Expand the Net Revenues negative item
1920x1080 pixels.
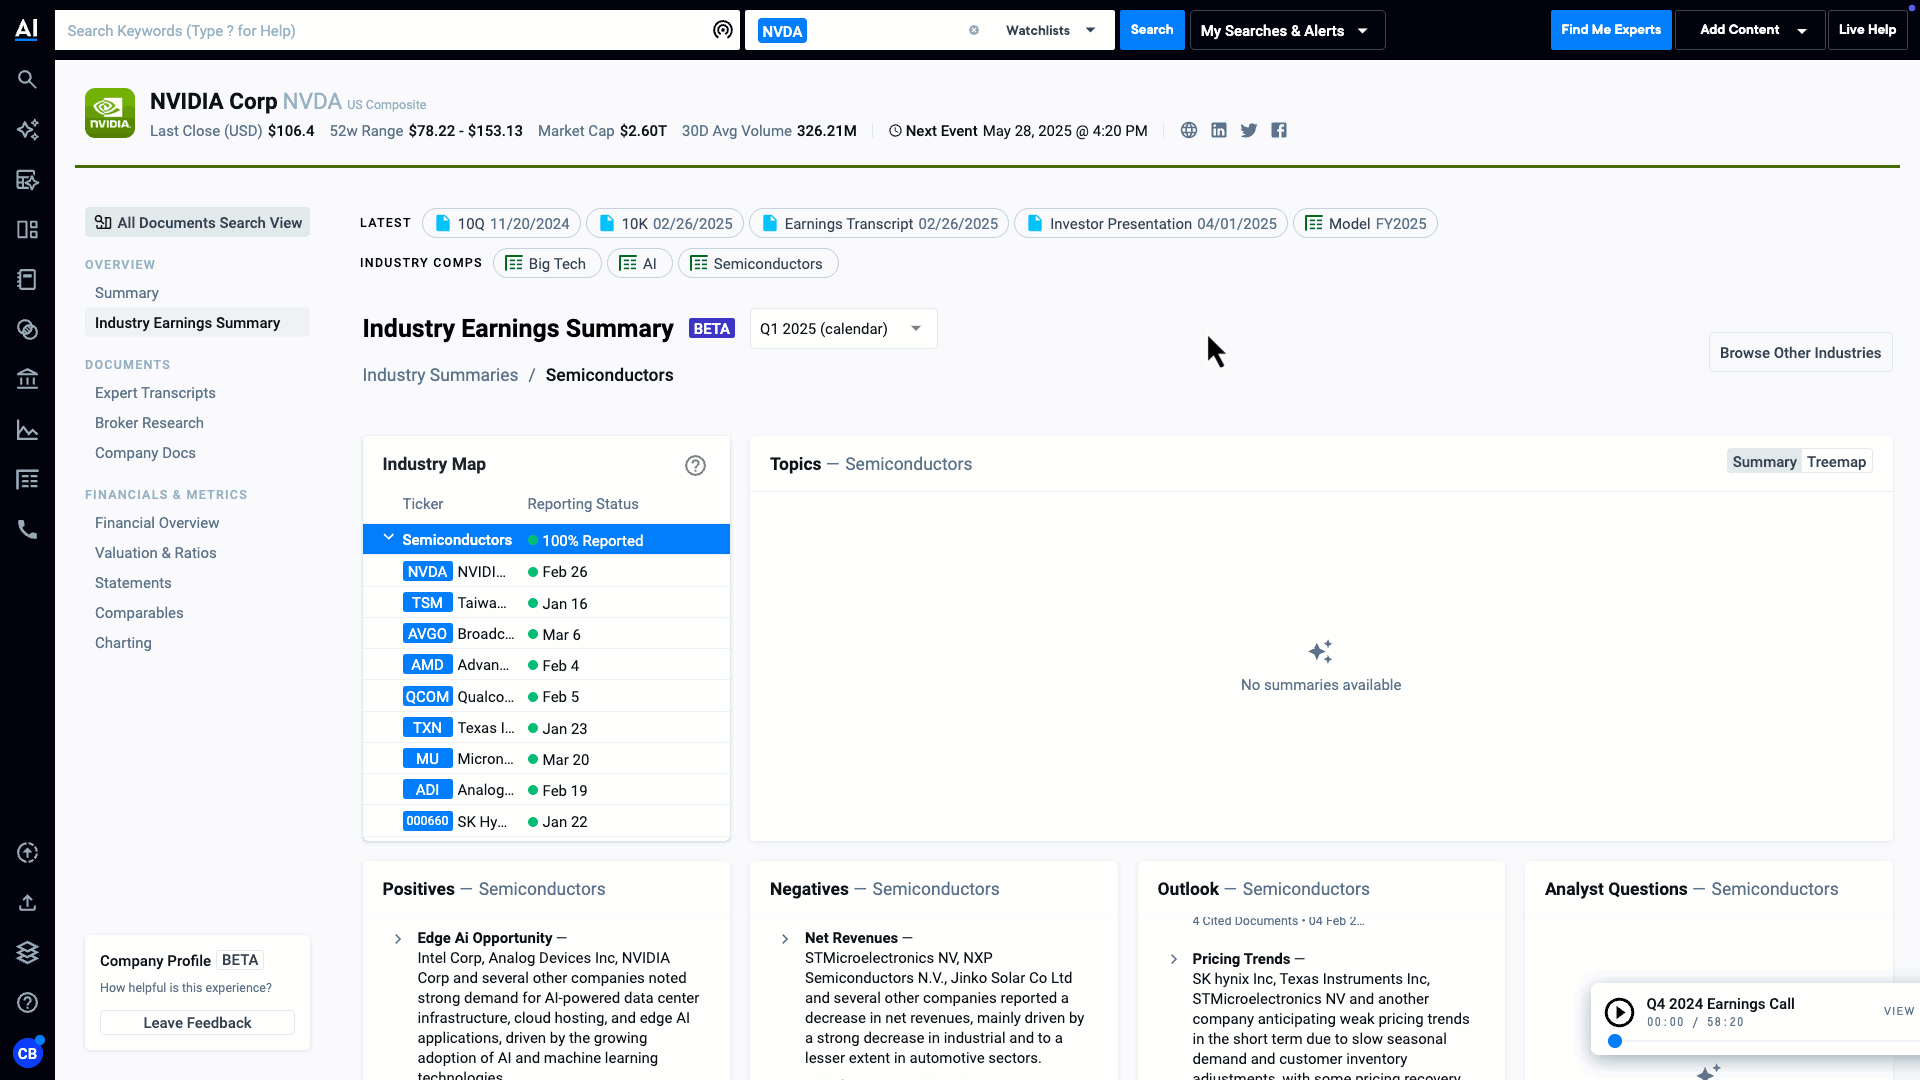coord(785,938)
